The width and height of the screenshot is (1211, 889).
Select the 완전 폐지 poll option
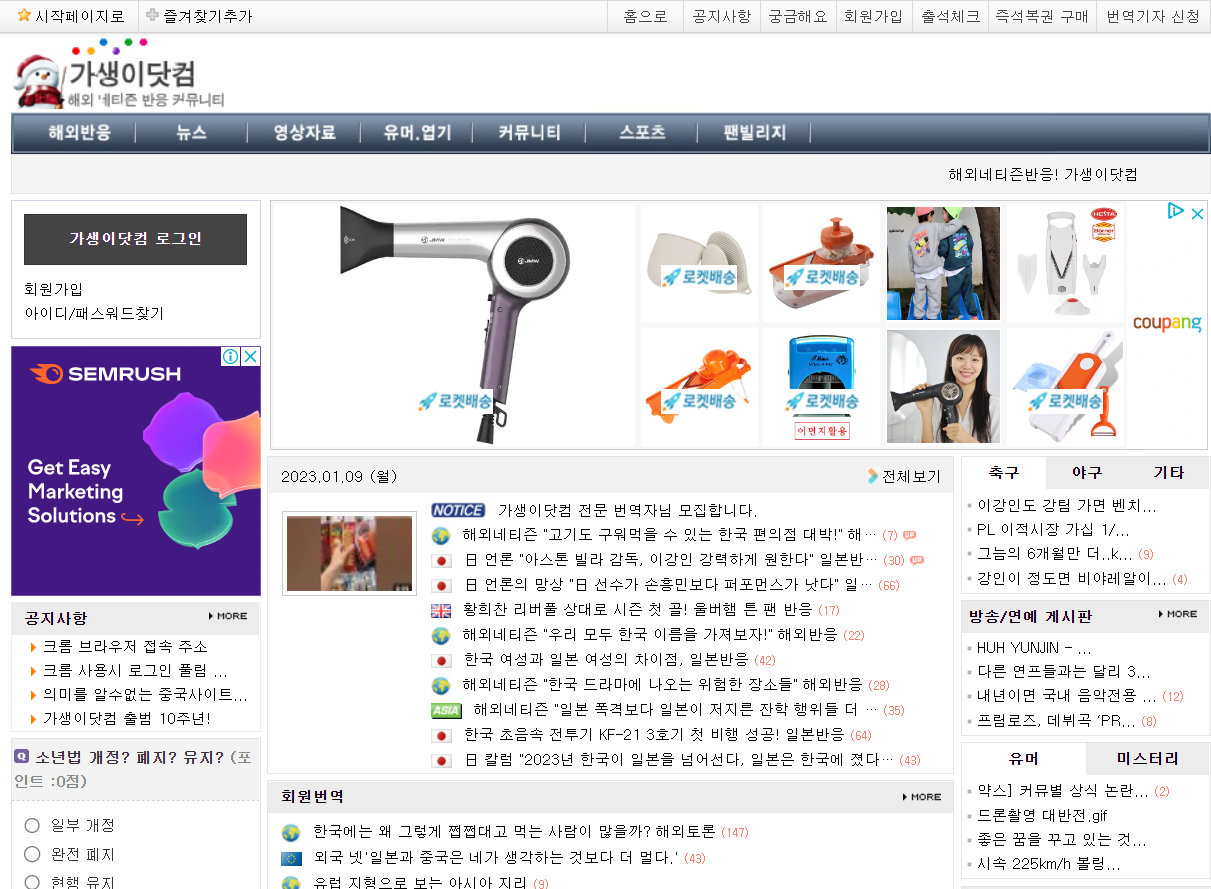[x=32, y=854]
